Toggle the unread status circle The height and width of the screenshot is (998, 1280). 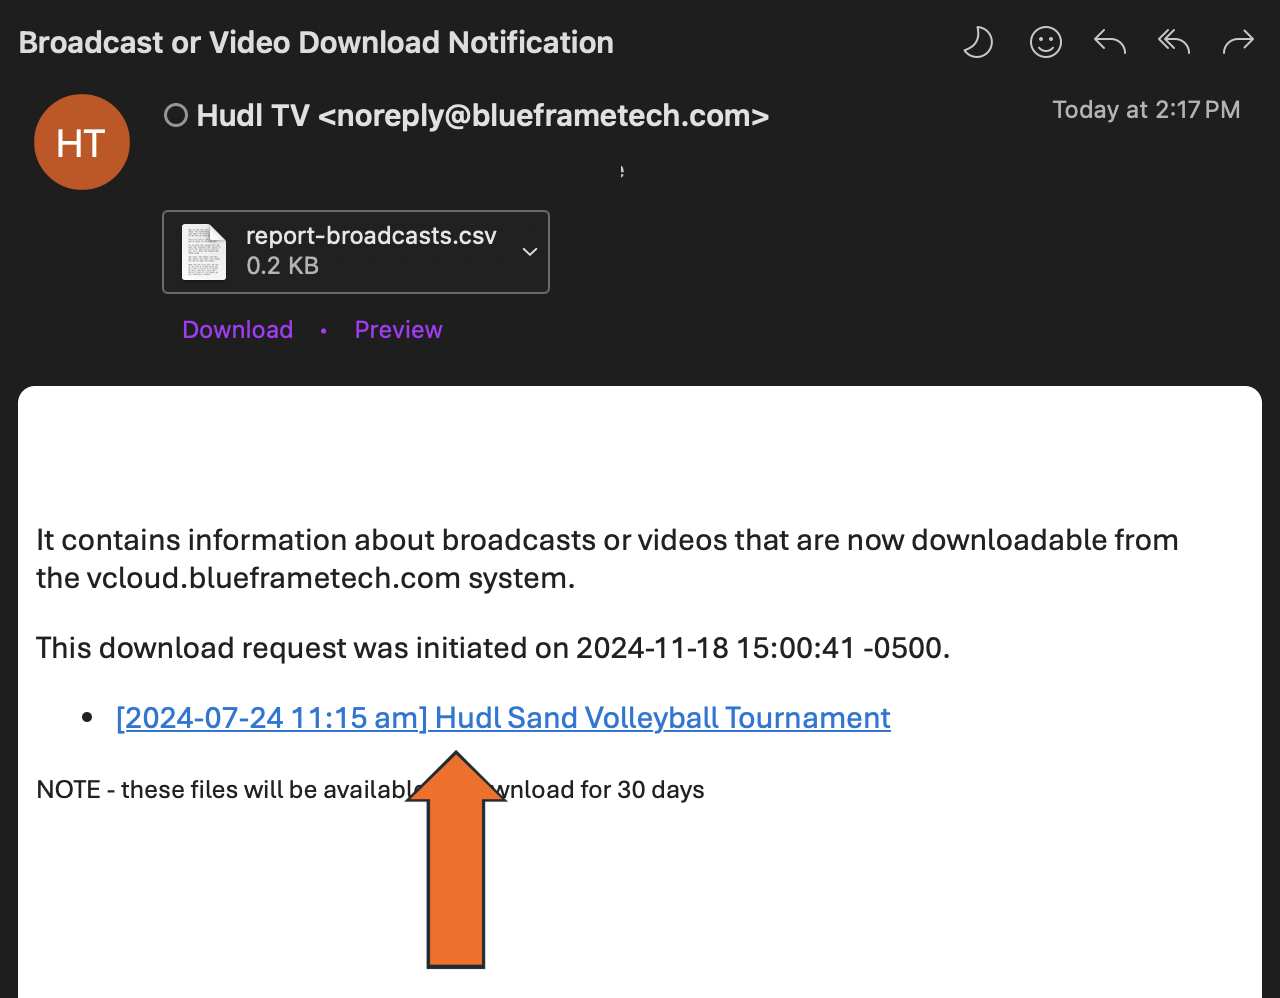174,114
